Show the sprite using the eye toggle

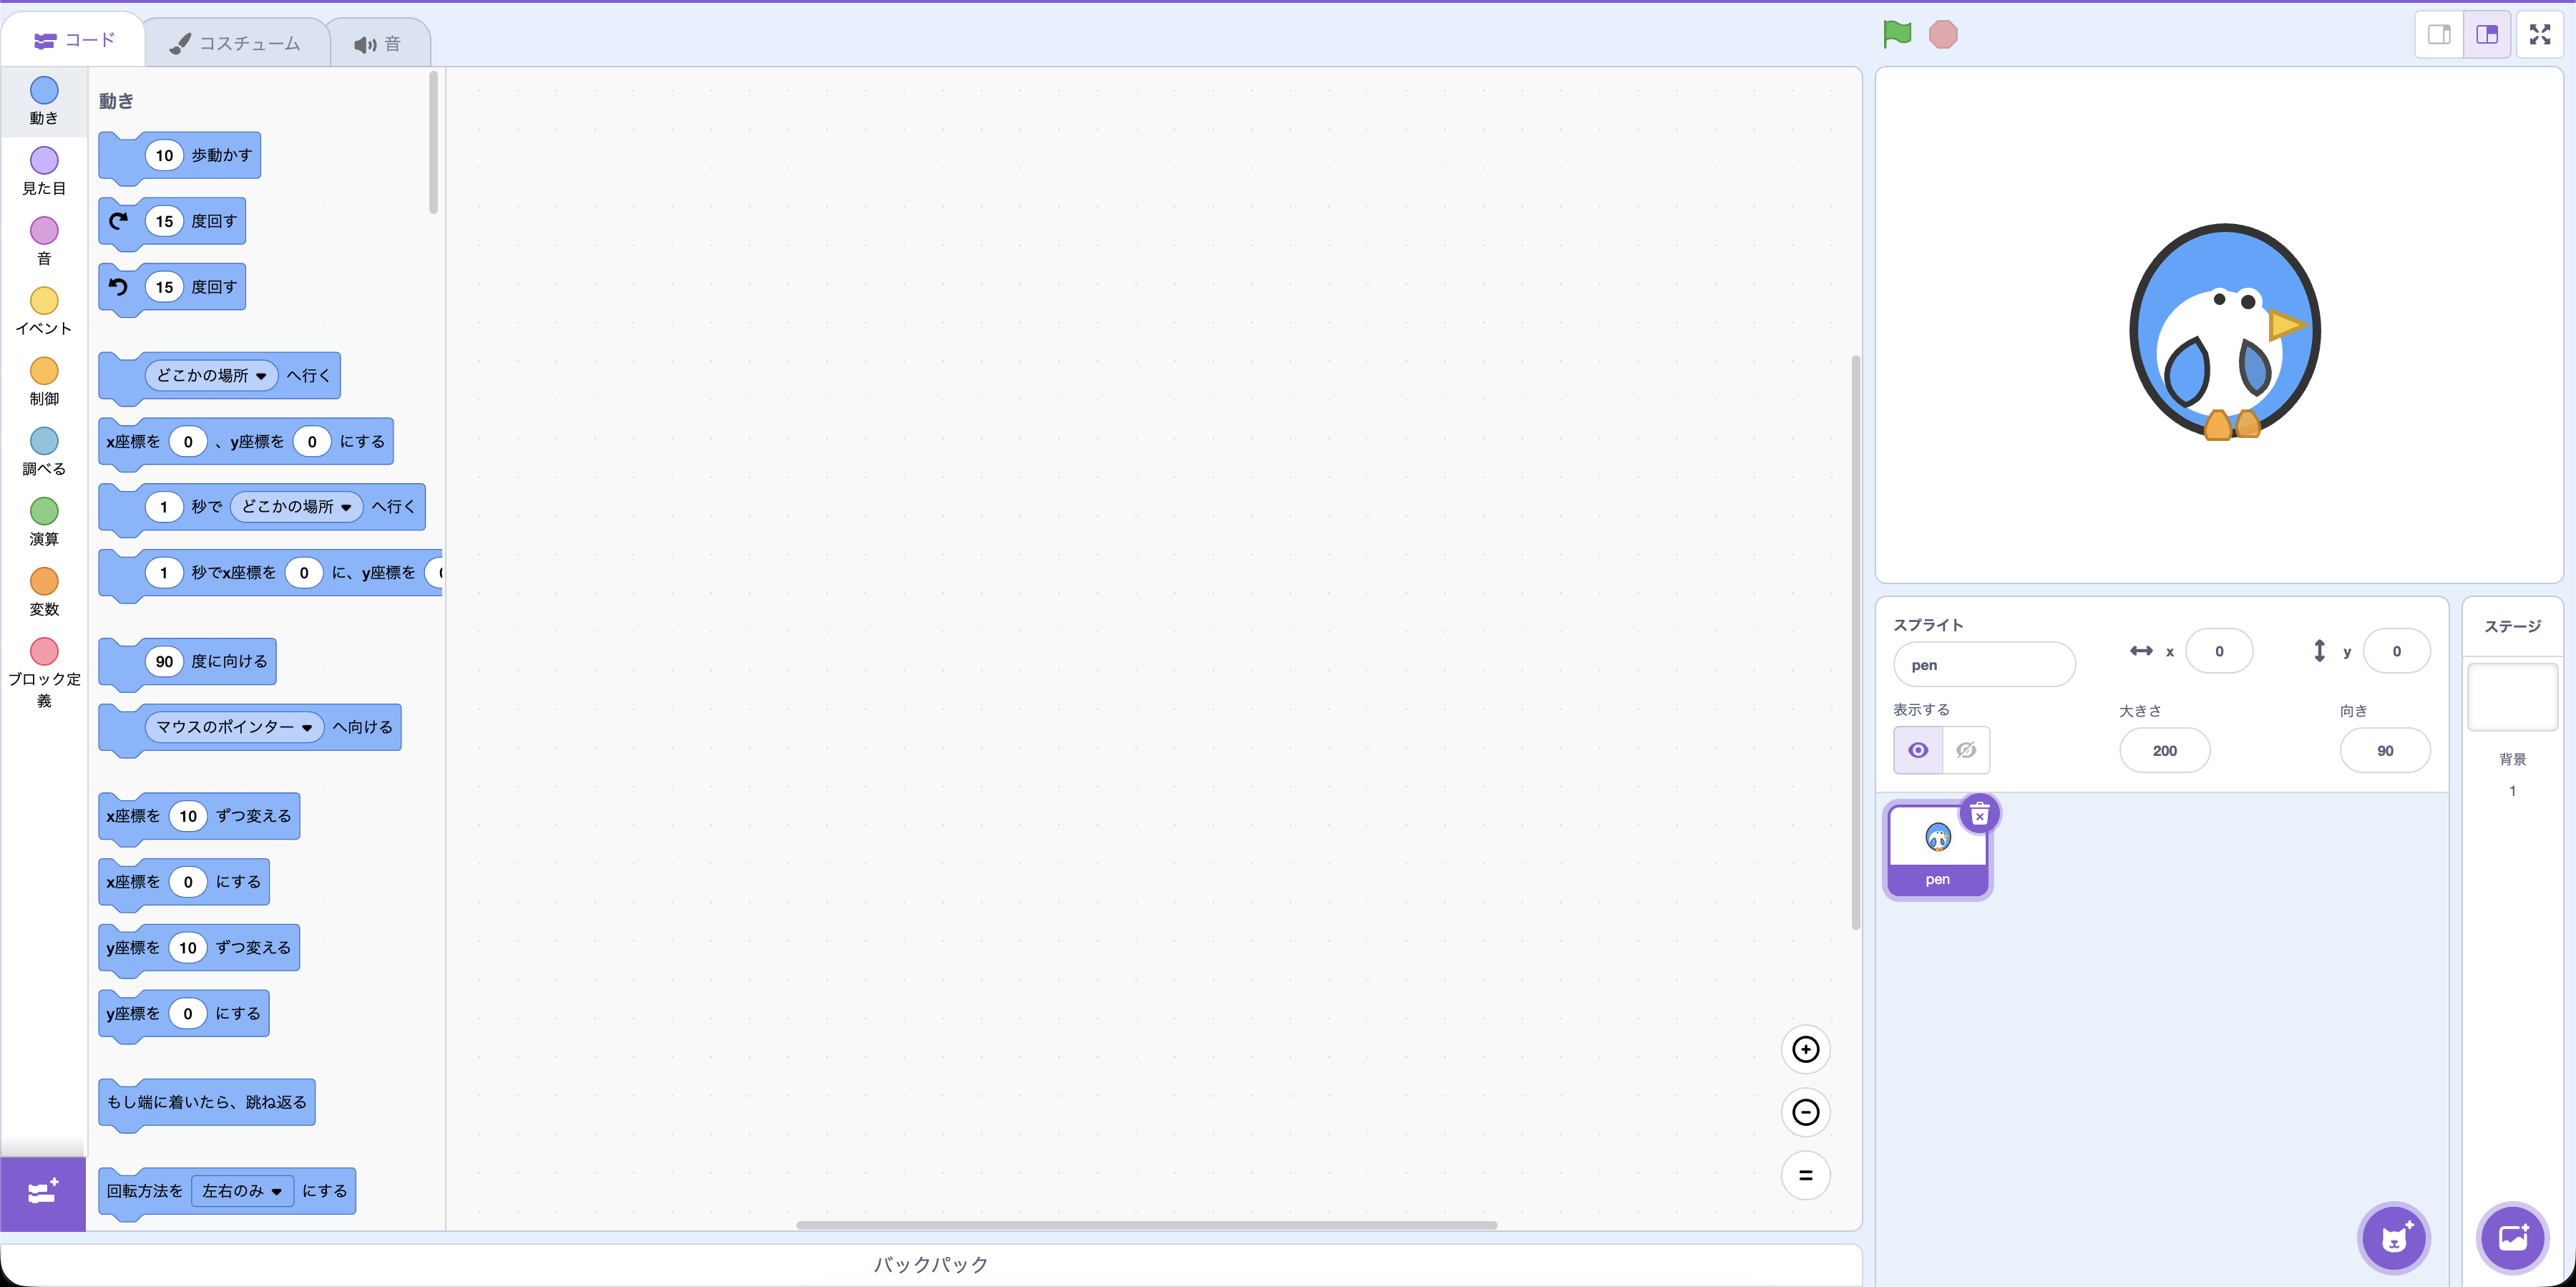(1918, 750)
